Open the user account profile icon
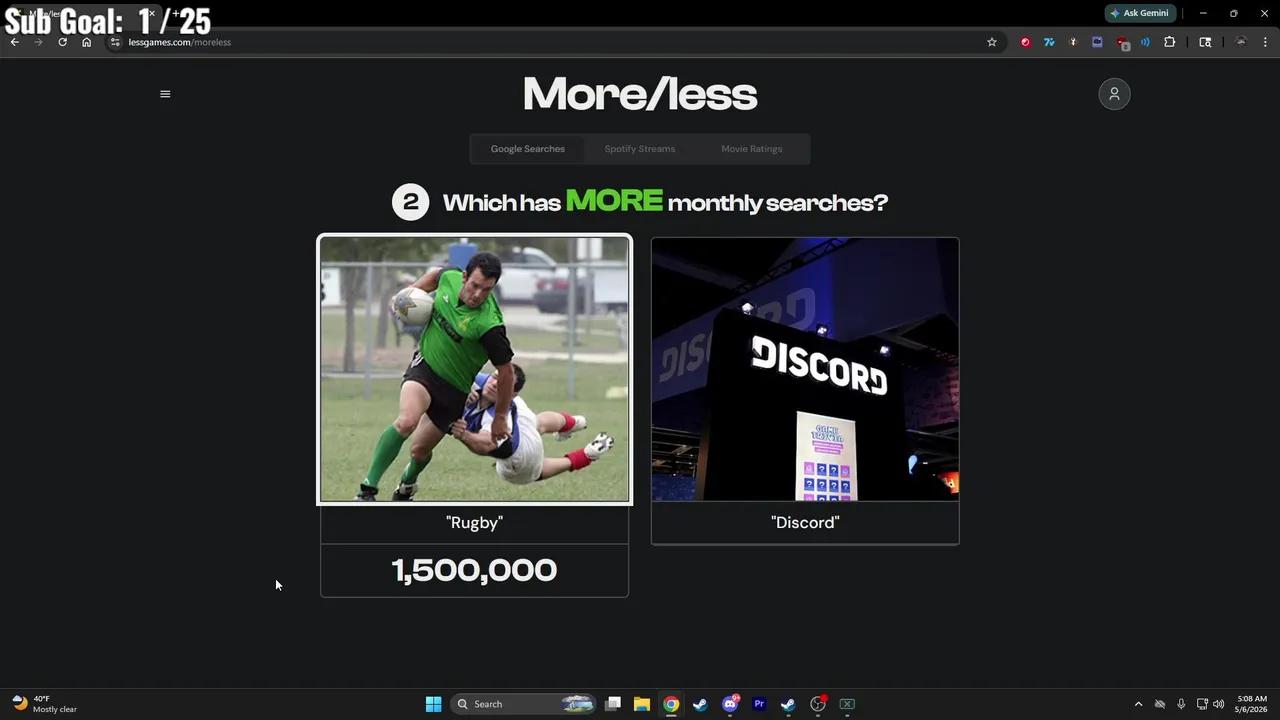Viewport: 1280px width, 720px height. pos(1114,94)
